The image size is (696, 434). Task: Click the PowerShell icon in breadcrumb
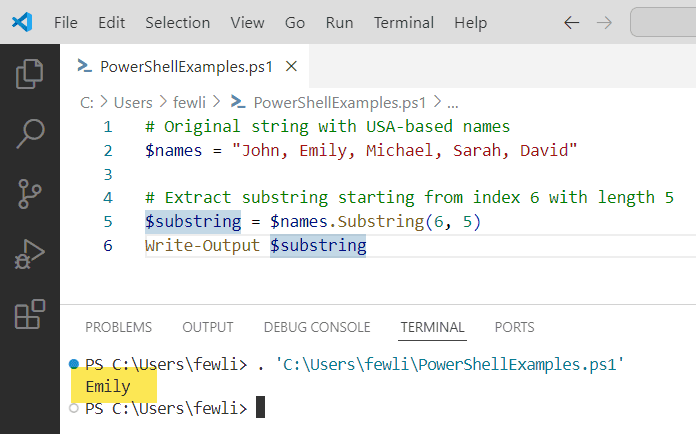238,102
